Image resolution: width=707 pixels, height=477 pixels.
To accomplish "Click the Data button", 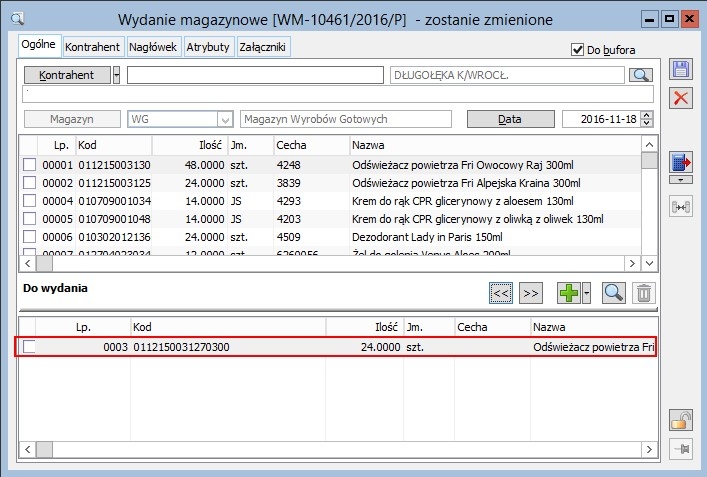I will (x=510, y=119).
